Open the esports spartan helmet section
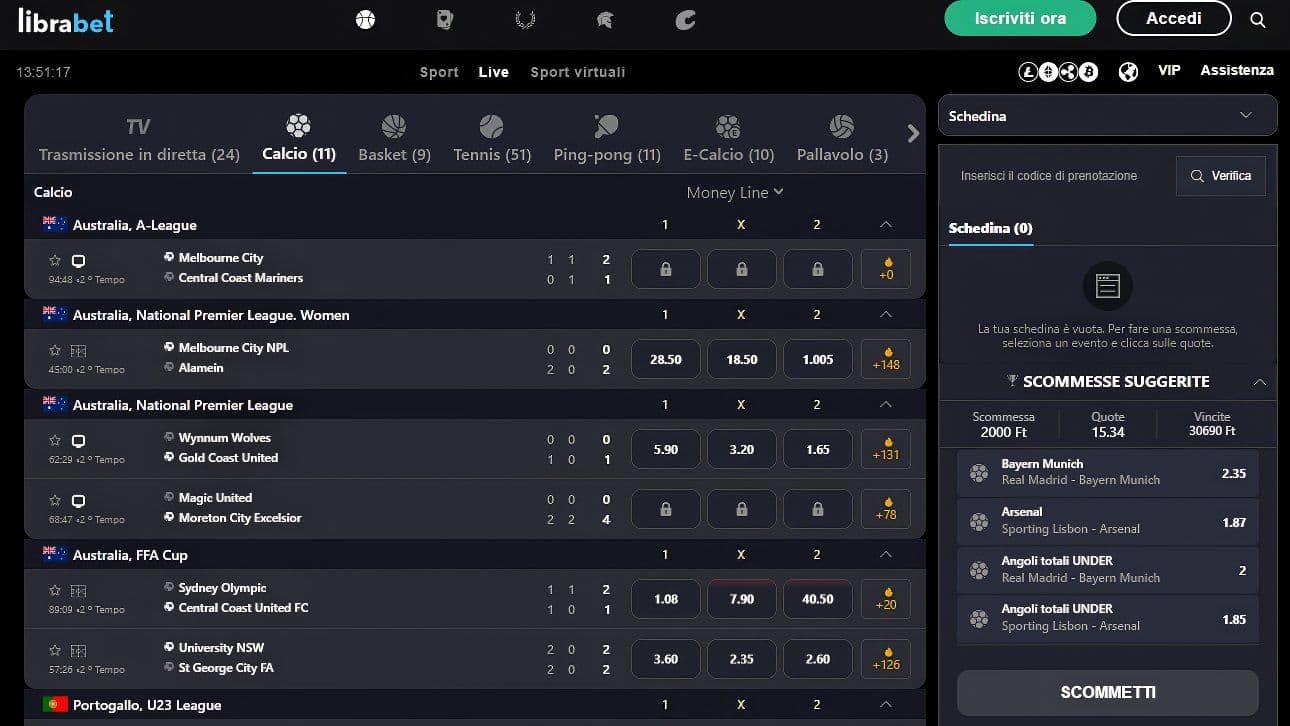1290x726 pixels. pyautogui.click(x=604, y=18)
